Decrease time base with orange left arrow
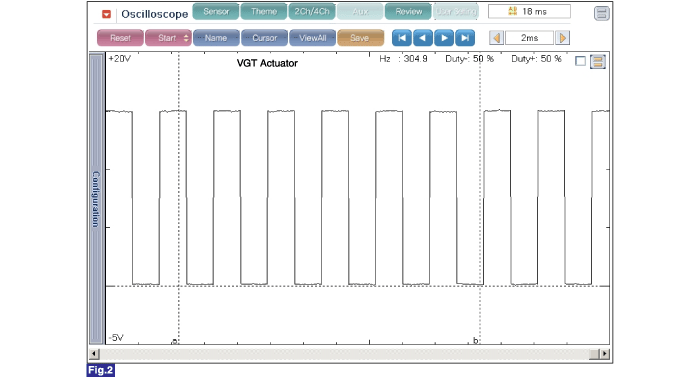Viewport: 700px width, 377px height. pos(496,38)
